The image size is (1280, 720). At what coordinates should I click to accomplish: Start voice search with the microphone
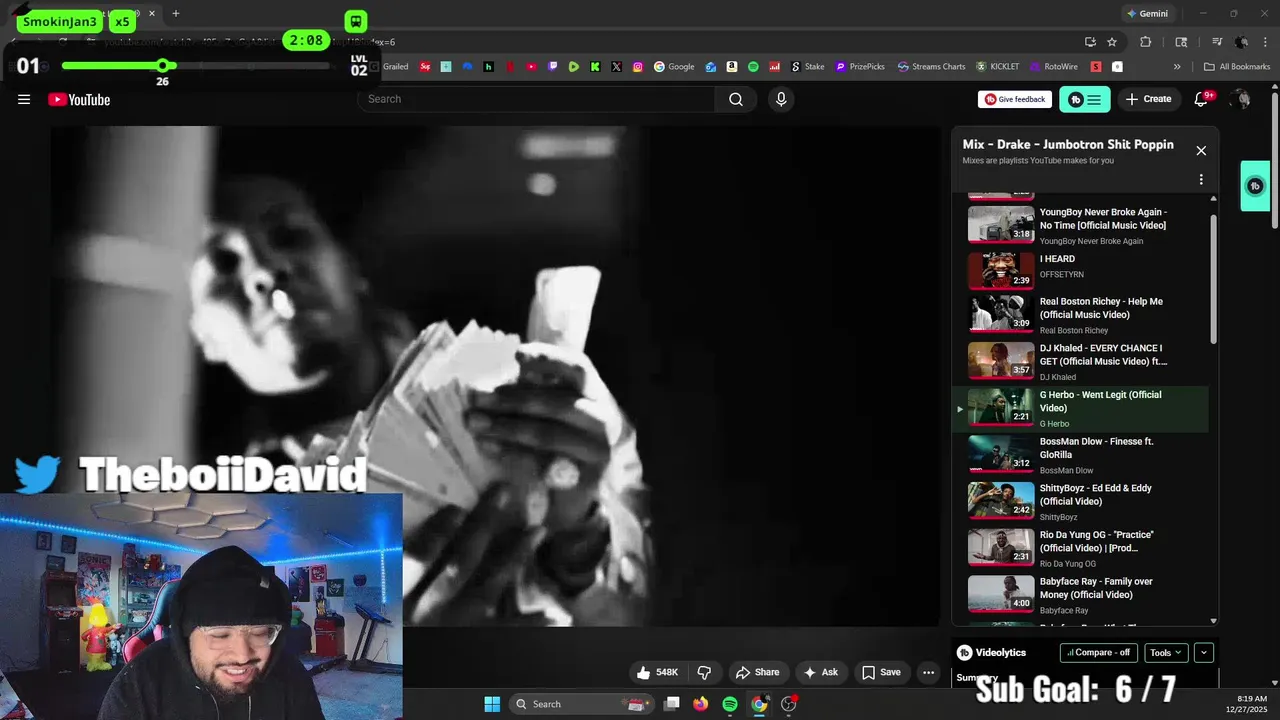(x=781, y=99)
